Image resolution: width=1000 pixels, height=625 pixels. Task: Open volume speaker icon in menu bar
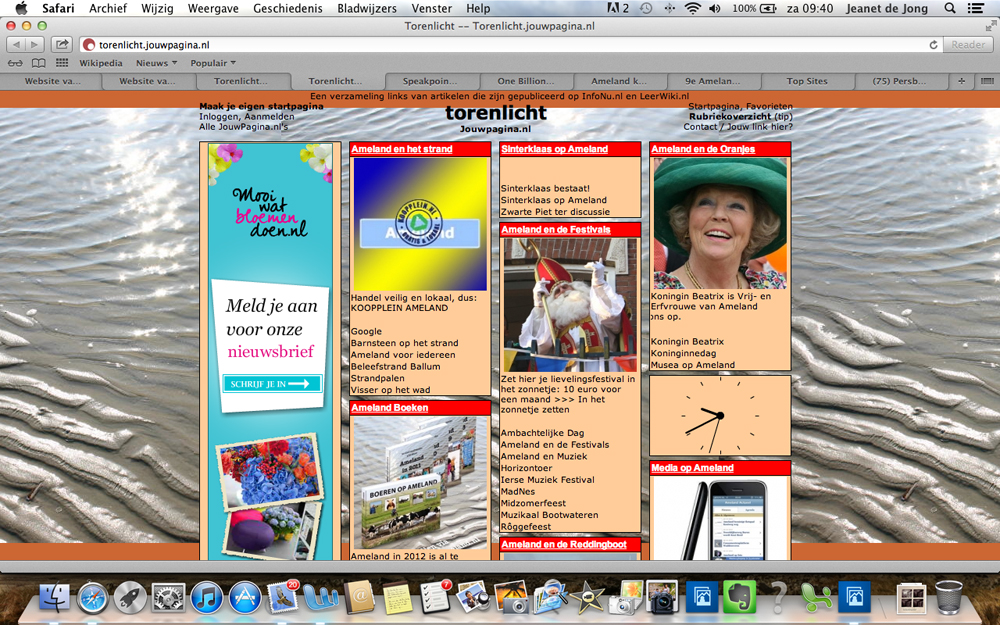[x=715, y=8]
